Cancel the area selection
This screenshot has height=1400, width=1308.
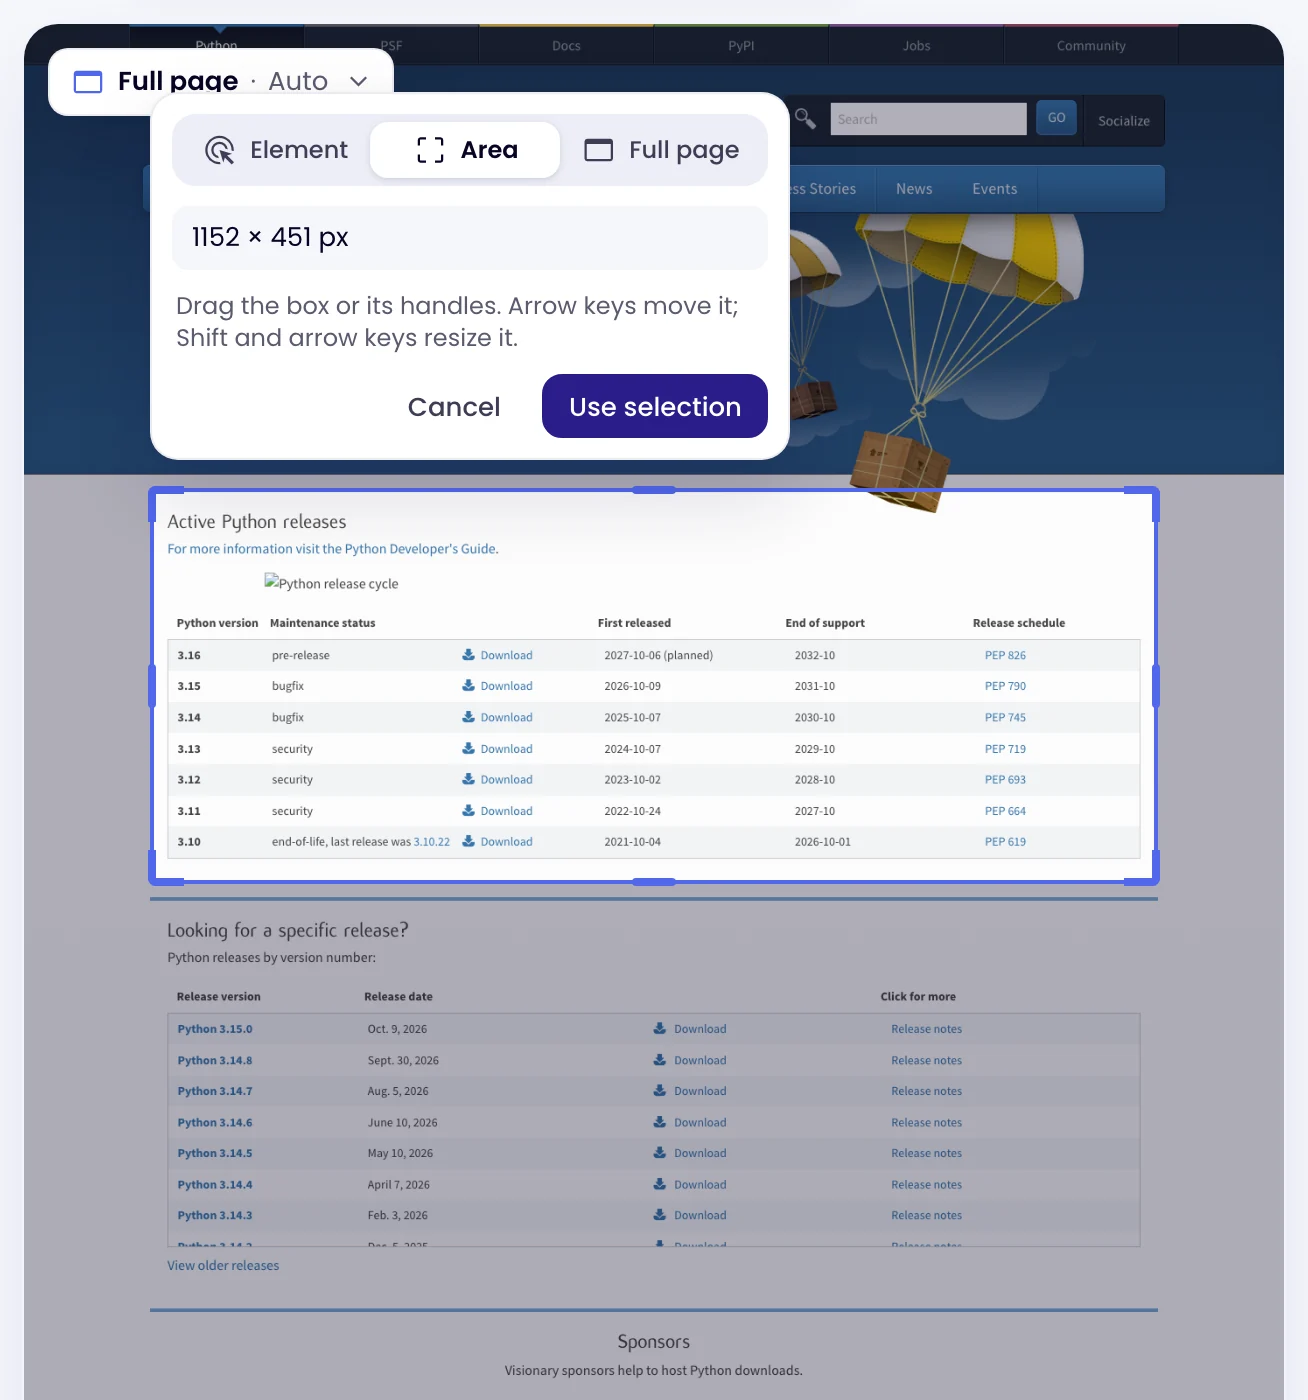pyautogui.click(x=454, y=407)
